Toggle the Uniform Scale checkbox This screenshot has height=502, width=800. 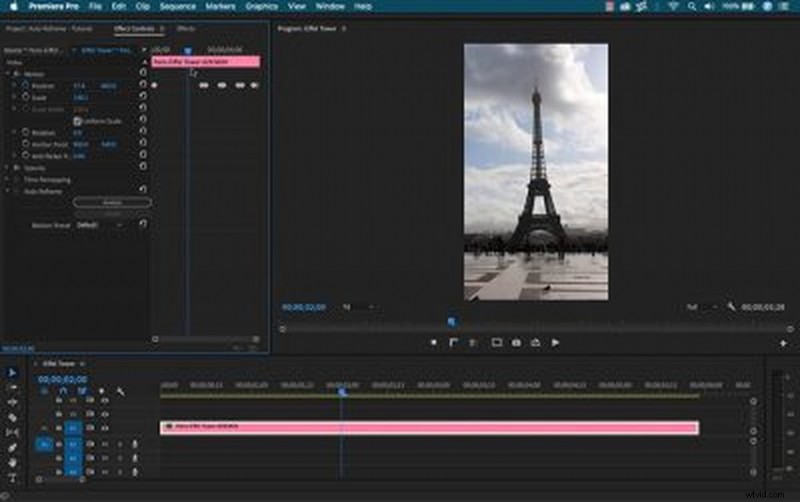pos(78,121)
